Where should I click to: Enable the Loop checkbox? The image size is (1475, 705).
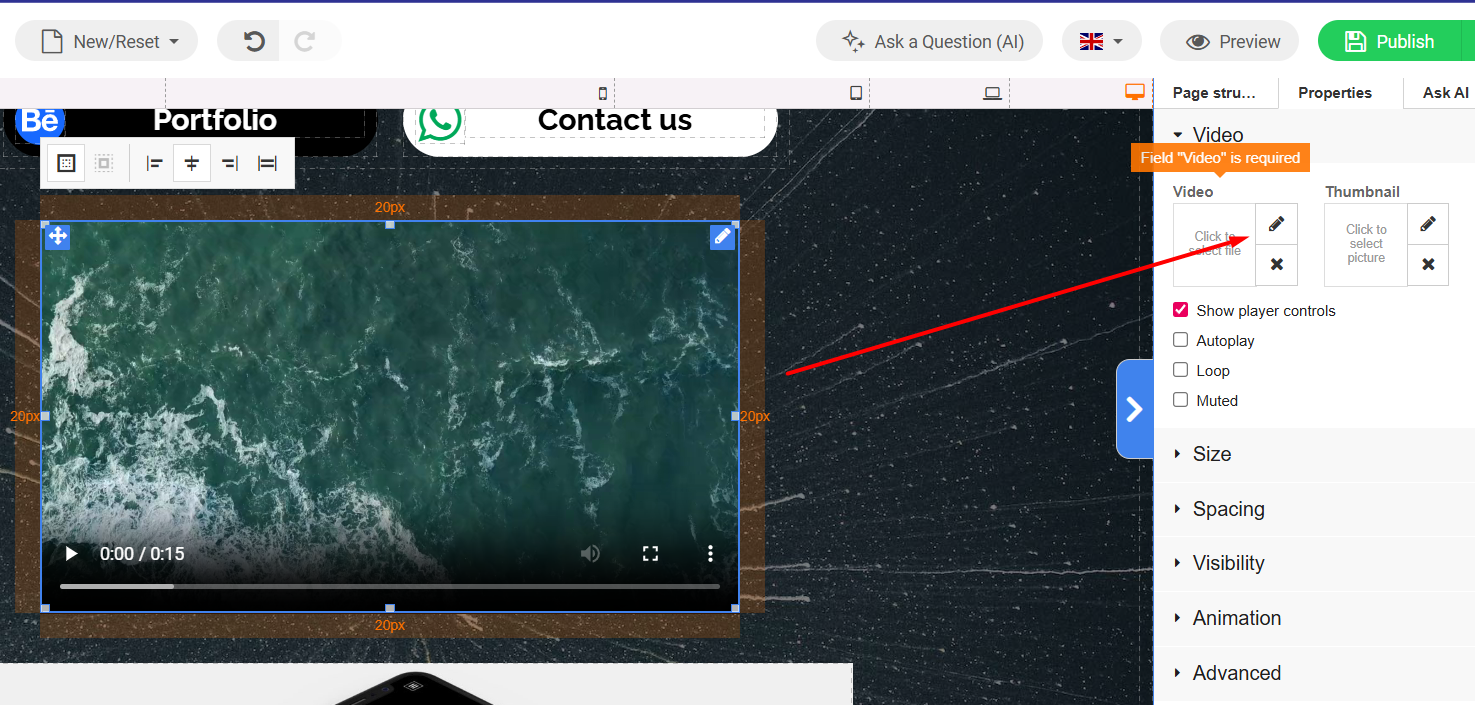pos(1181,370)
